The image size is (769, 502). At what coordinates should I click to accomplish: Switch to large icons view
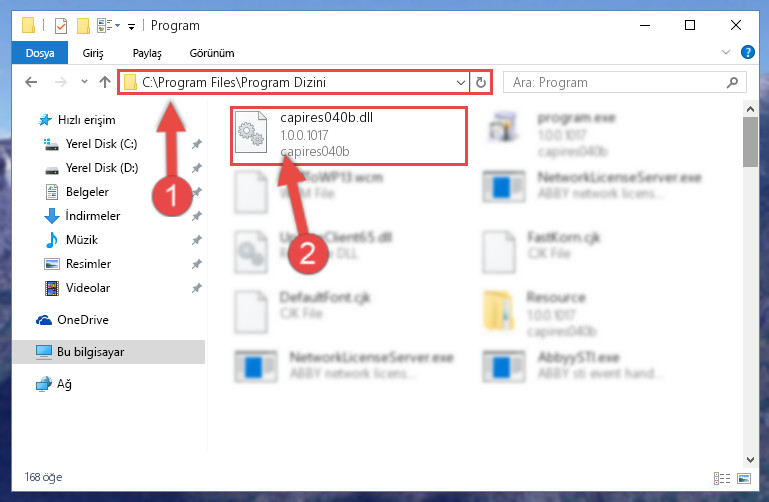click(744, 478)
